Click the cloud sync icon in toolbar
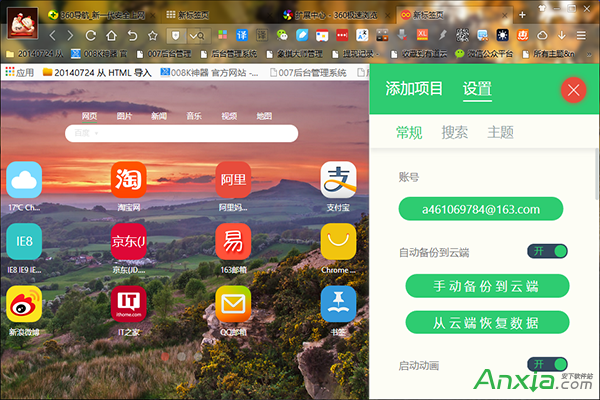 coord(542,35)
